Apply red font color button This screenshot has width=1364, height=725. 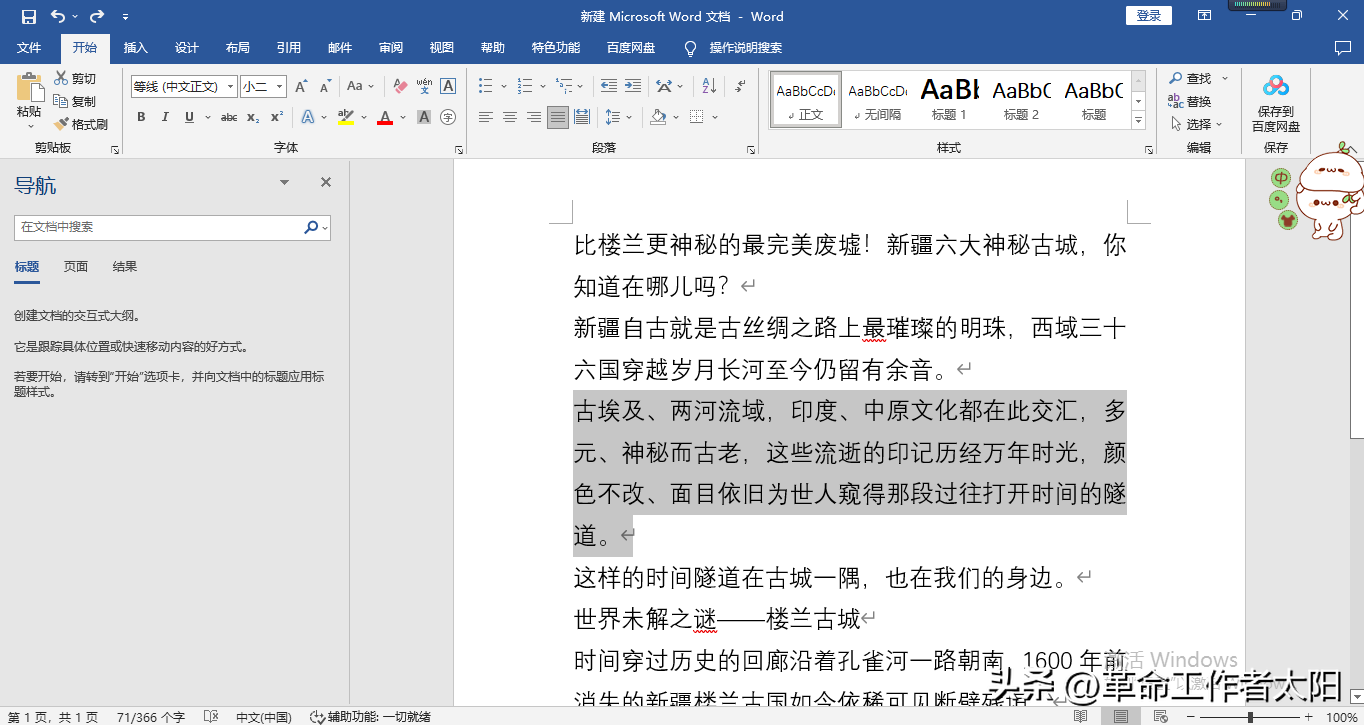click(385, 117)
